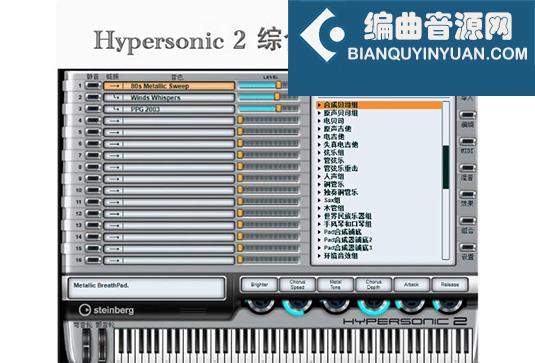Click the Chorus Speed label button
The height and width of the screenshot is (363, 535).
(298, 285)
